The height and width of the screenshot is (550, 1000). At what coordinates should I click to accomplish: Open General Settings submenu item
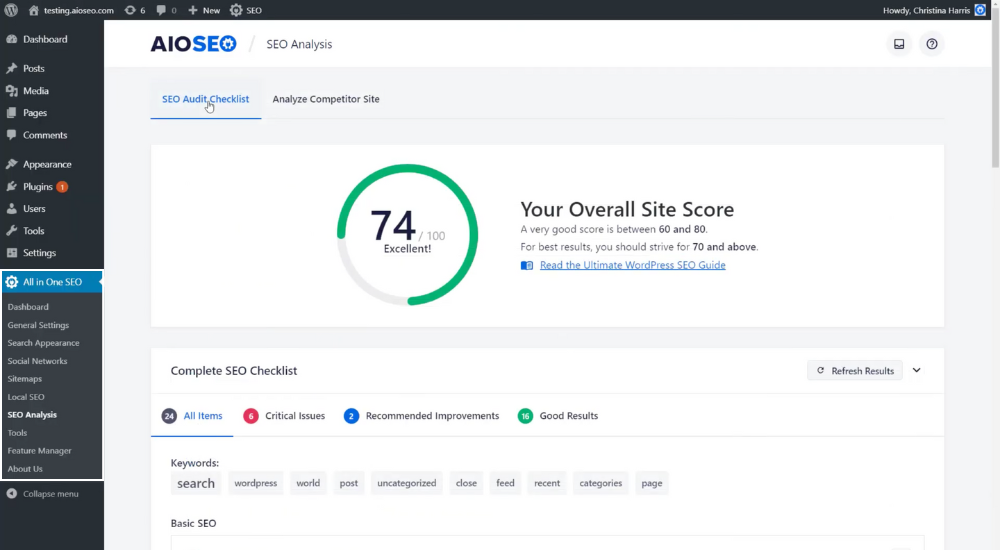[38, 325]
